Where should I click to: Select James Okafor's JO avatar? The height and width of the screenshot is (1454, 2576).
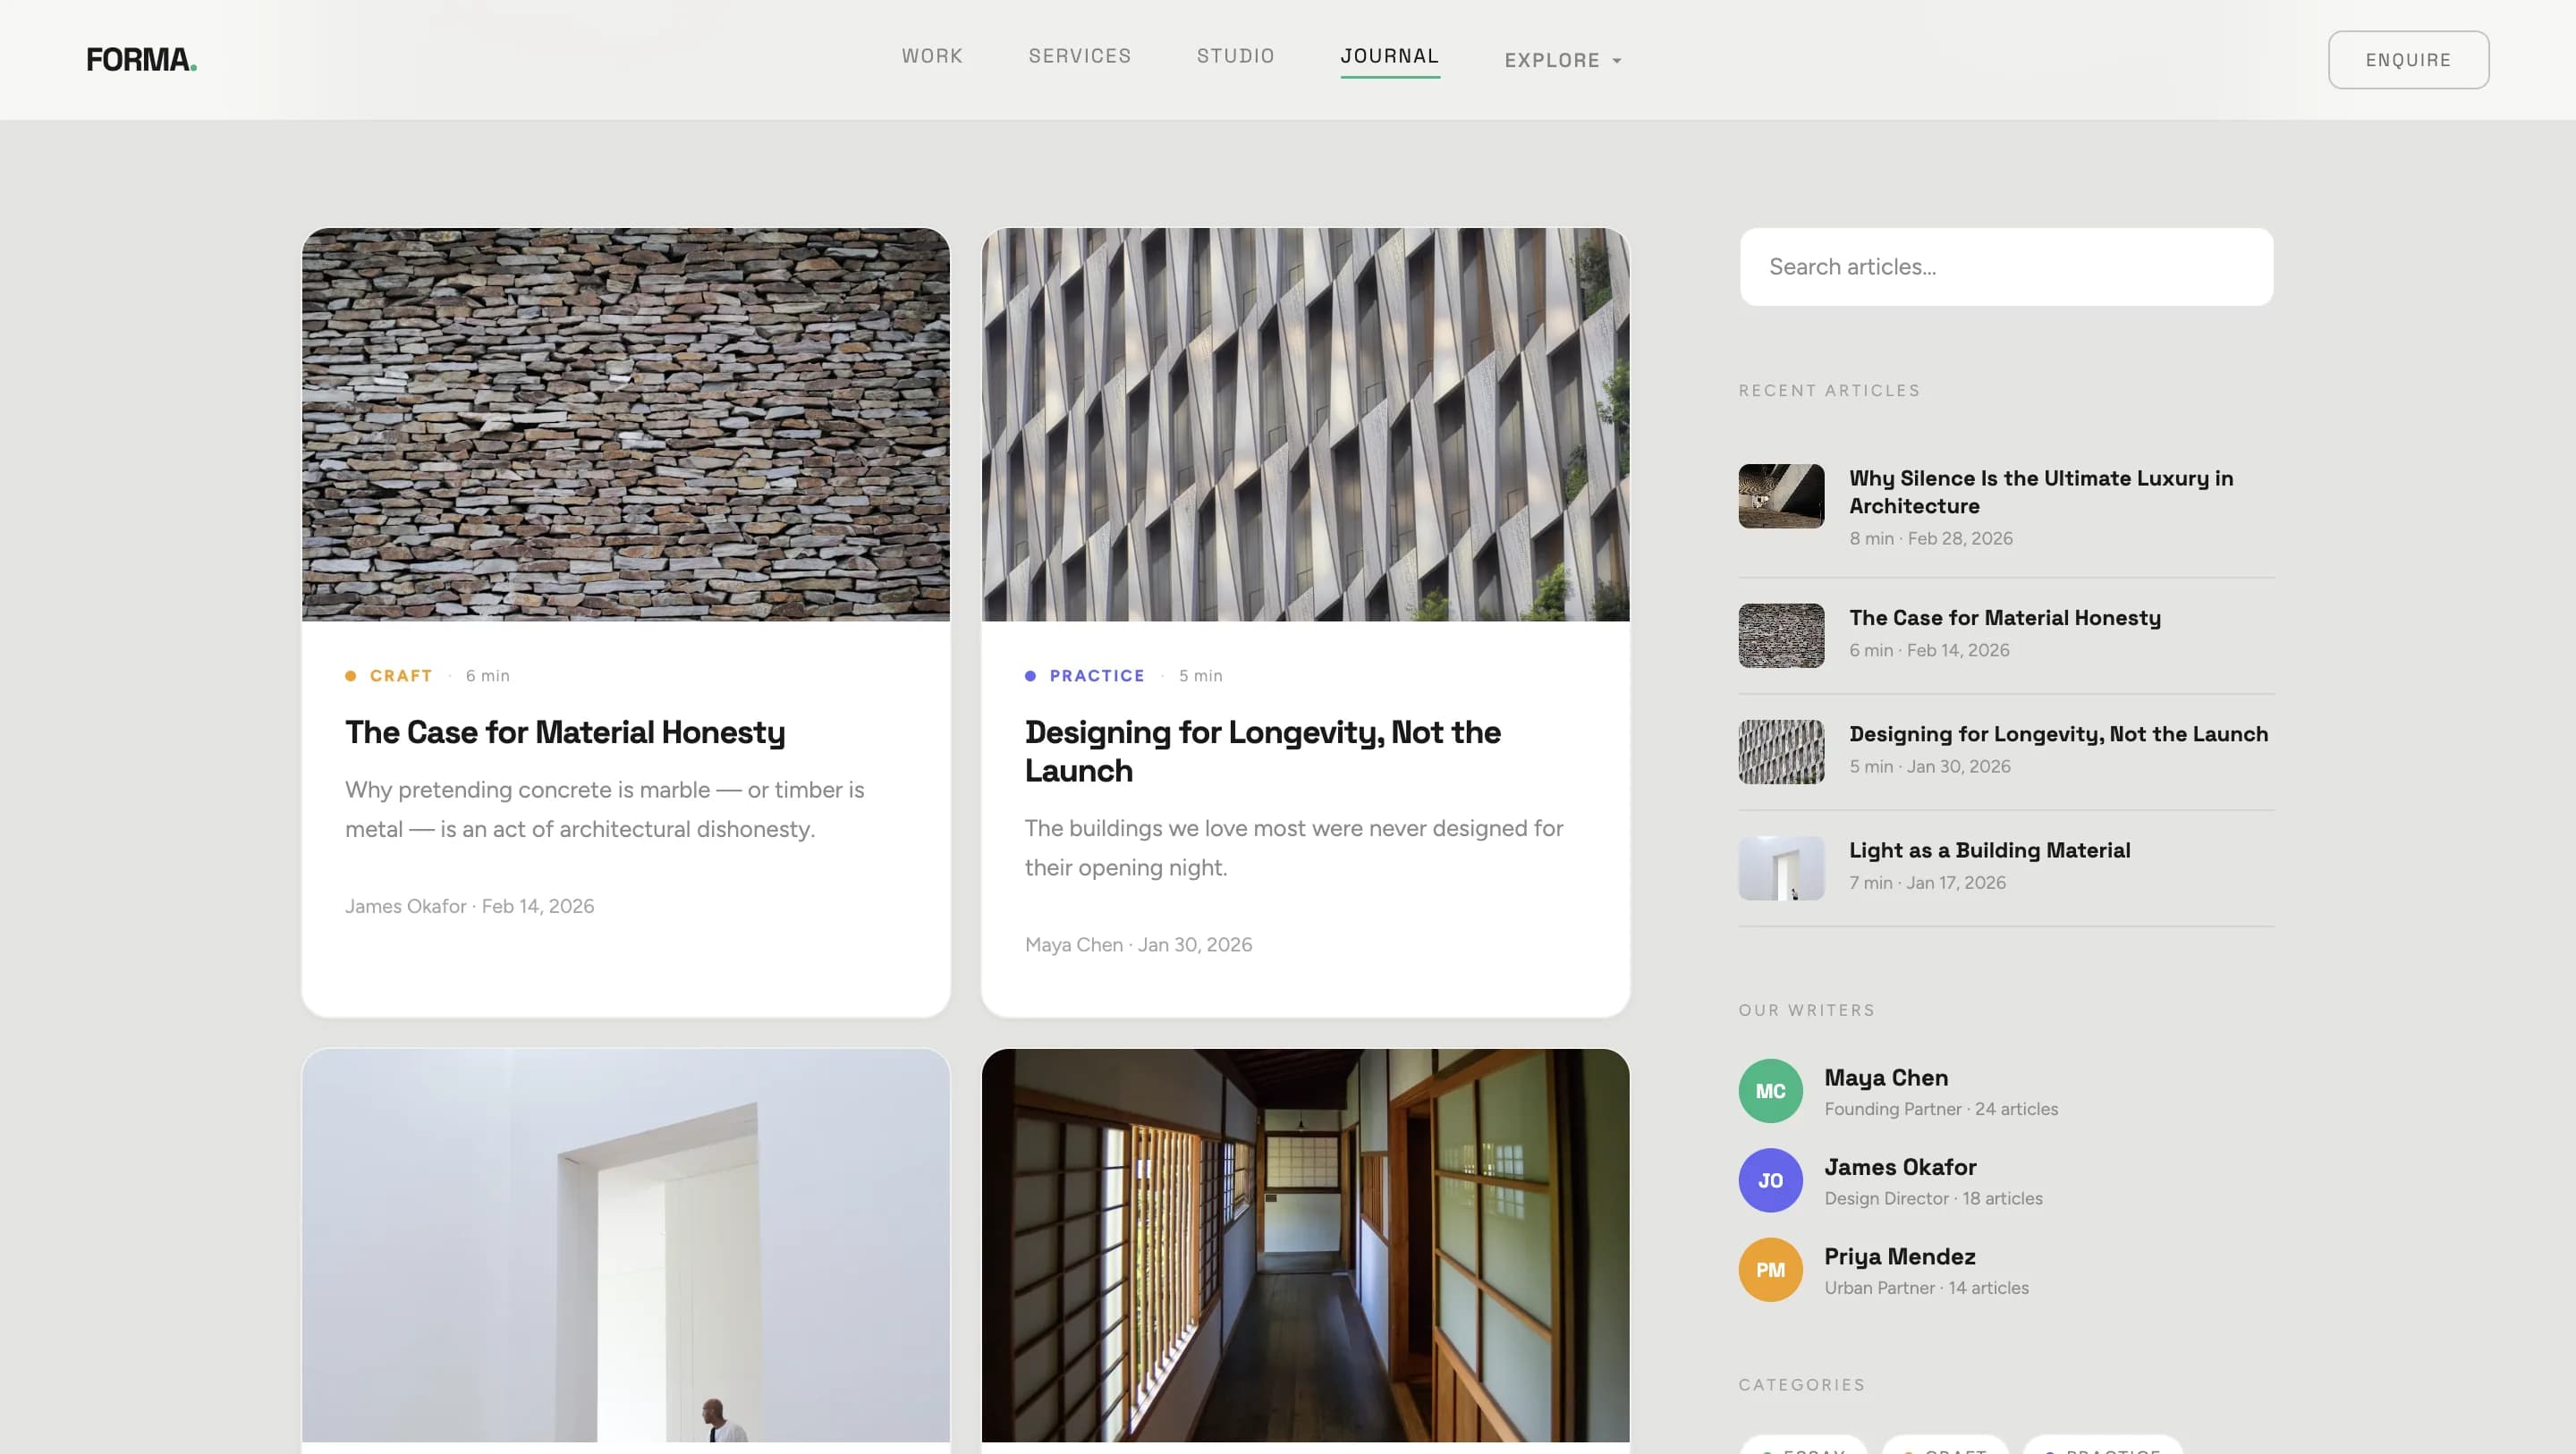pyautogui.click(x=1770, y=1180)
